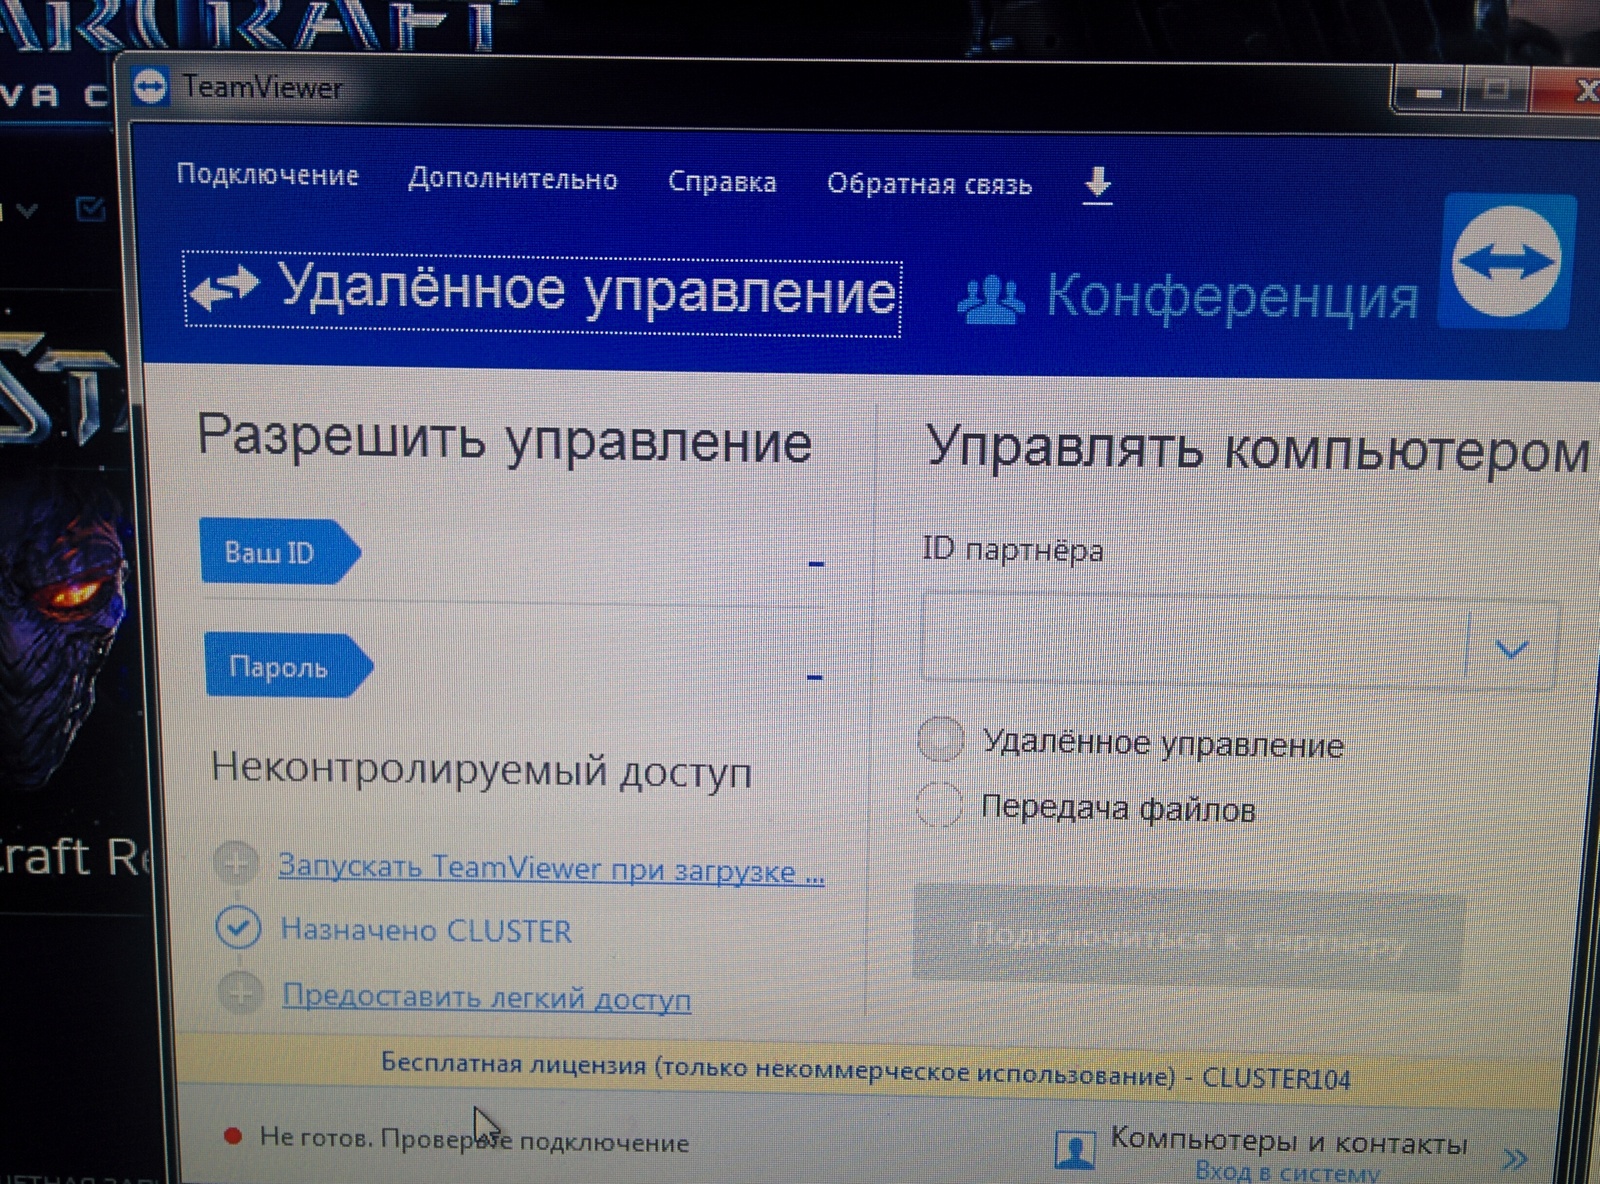The image size is (1600, 1184).
Task: Click the Бесплатная лицензия banner text
Action: 865,1071
